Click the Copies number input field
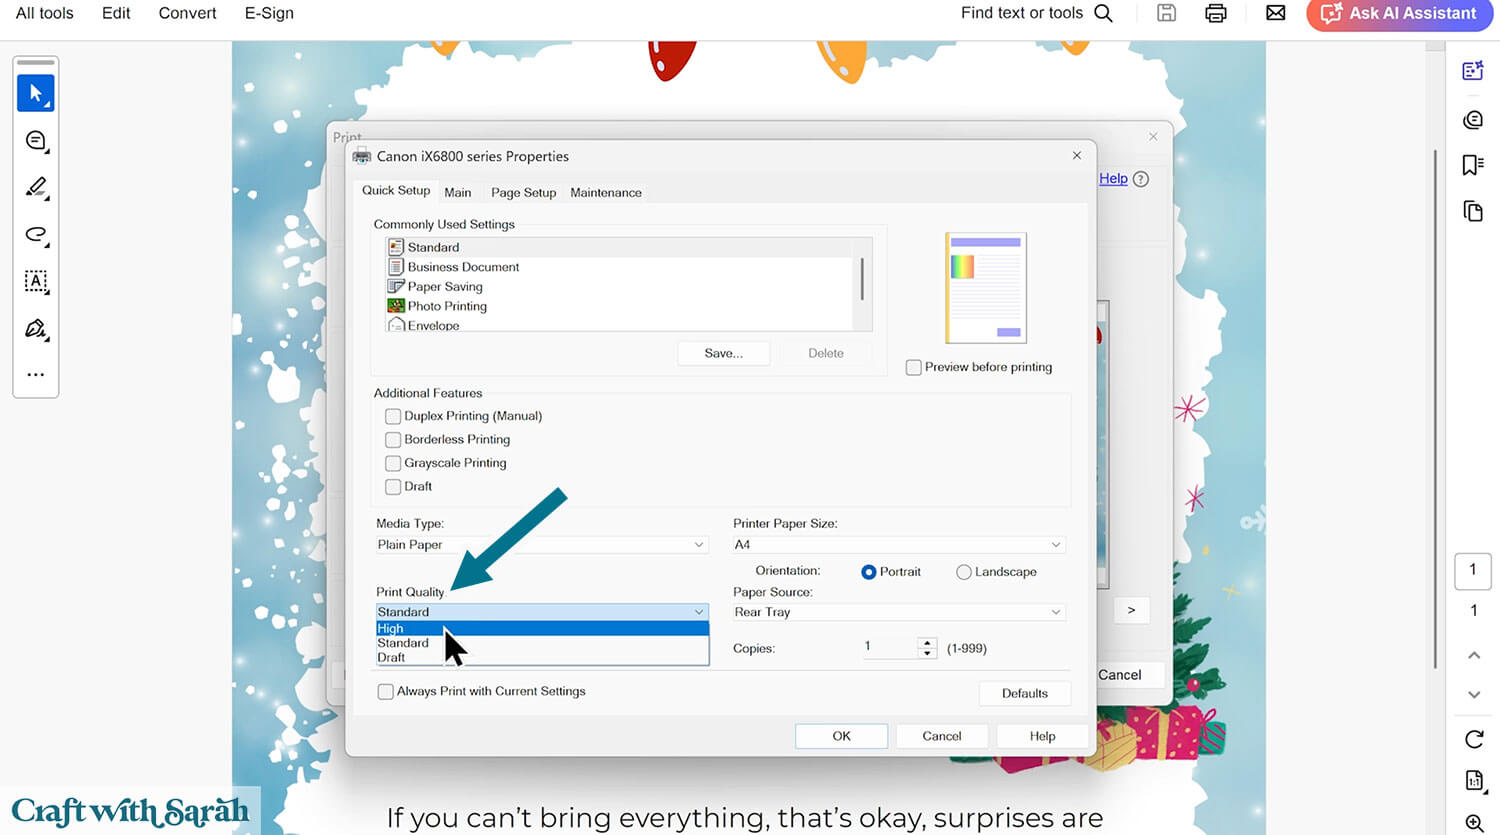Screen dimensions: 1500x835 pos(887,647)
